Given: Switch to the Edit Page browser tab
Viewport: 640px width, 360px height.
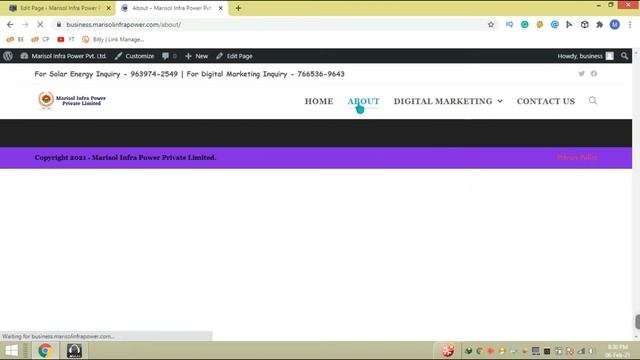Looking at the screenshot, I should [x=57, y=8].
